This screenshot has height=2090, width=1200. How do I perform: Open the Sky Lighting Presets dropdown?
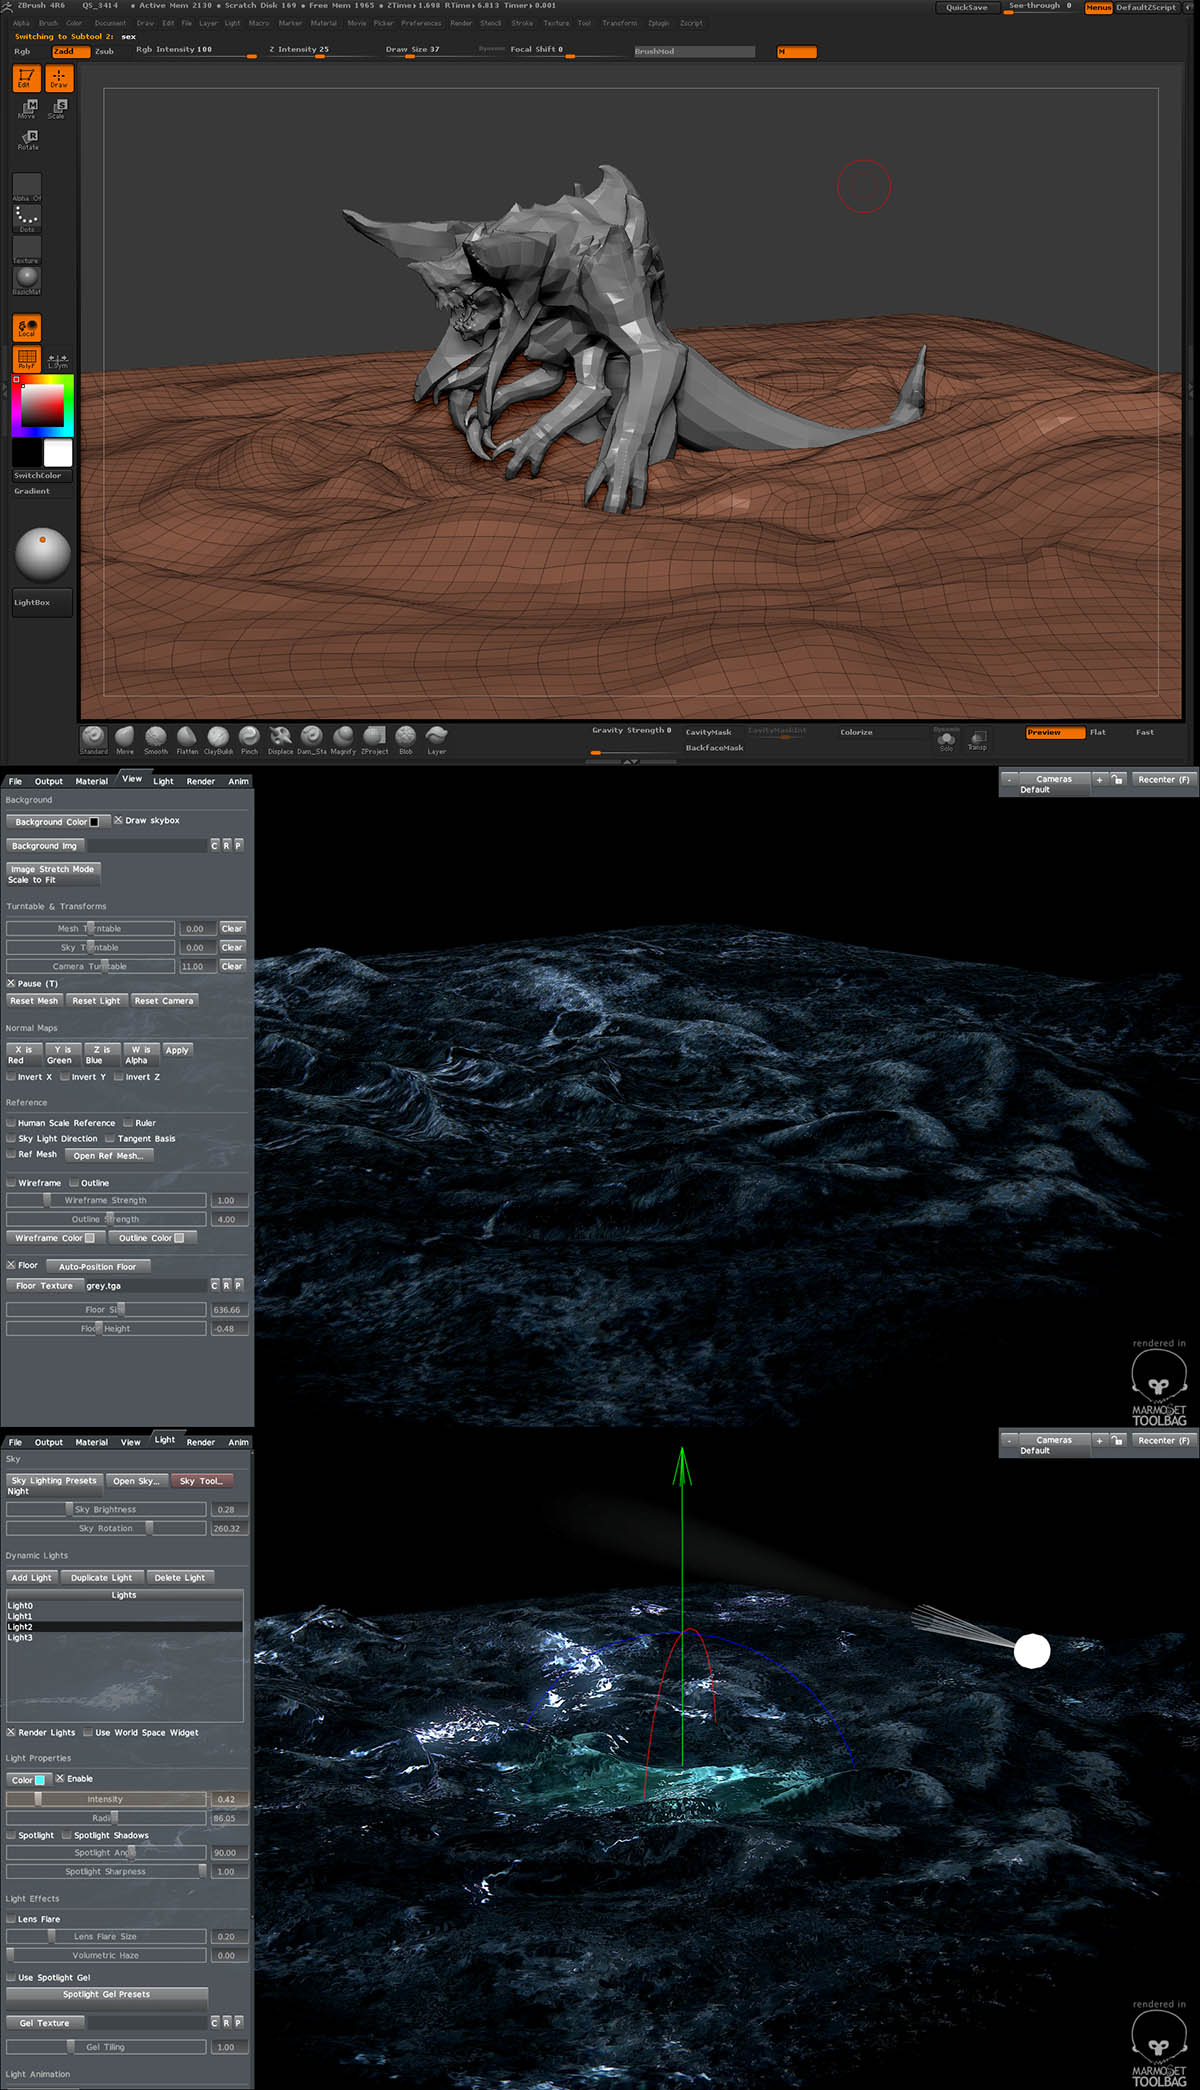click(54, 1485)
